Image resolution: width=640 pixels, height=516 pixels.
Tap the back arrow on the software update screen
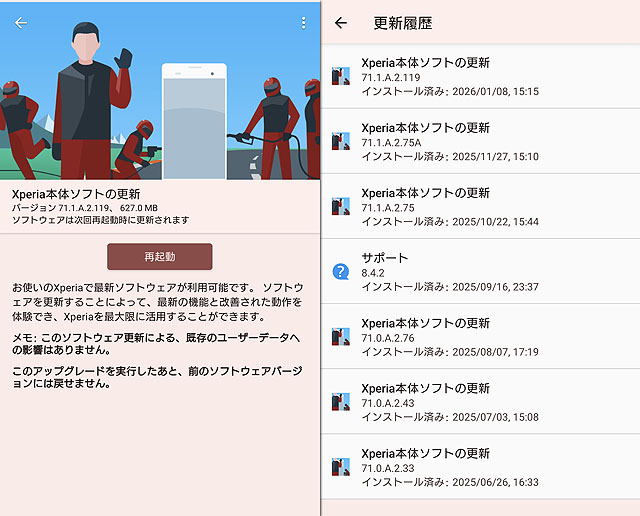click(x=21, y=23)
